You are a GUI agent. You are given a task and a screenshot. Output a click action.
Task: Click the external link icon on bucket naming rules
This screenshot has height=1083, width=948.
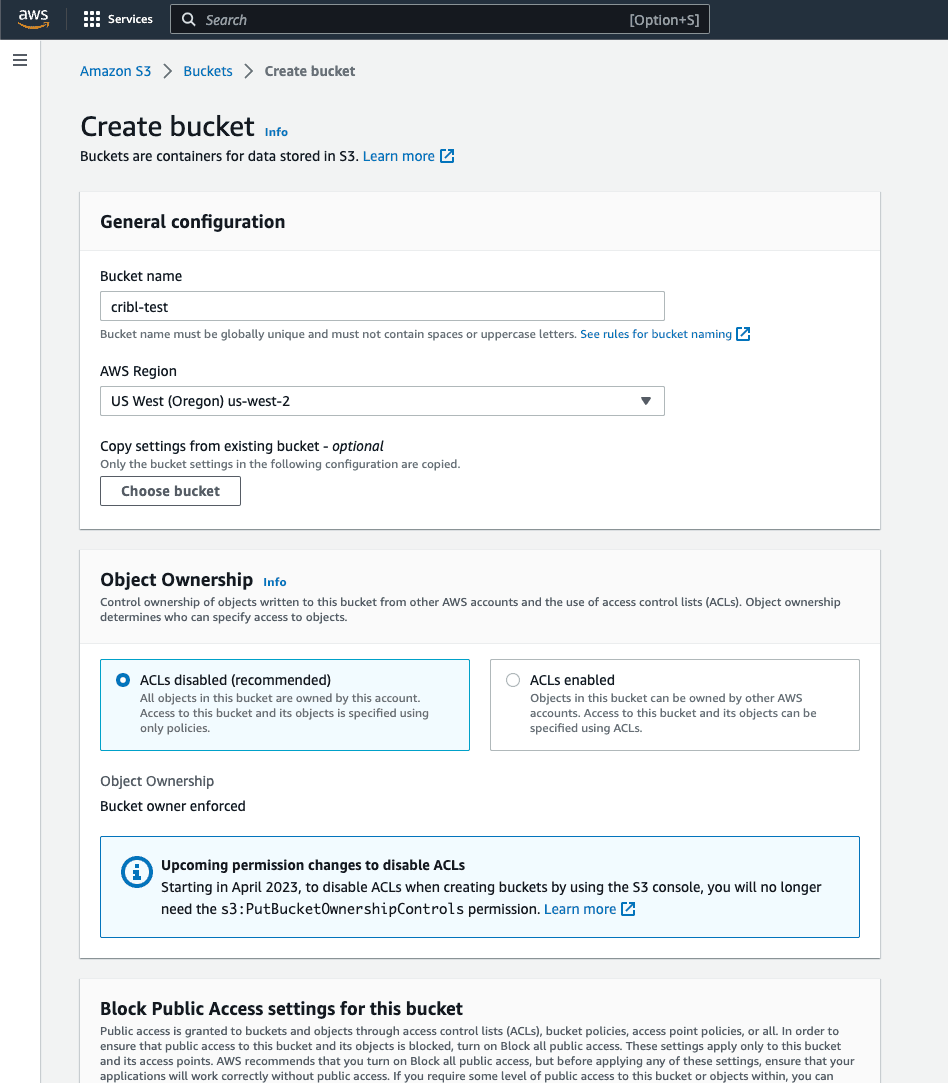point(743,334)
